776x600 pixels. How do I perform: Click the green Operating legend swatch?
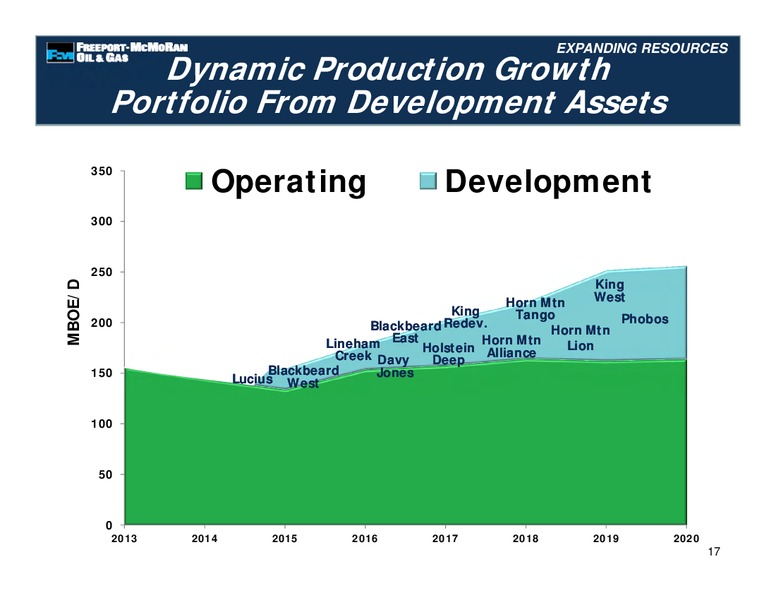click(x=194, y=181)
